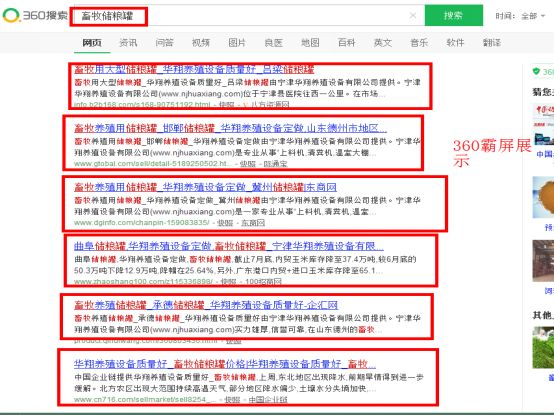Click the 八方资源网 source link
This screenshot has height=415, width=554.
(270, 105)
